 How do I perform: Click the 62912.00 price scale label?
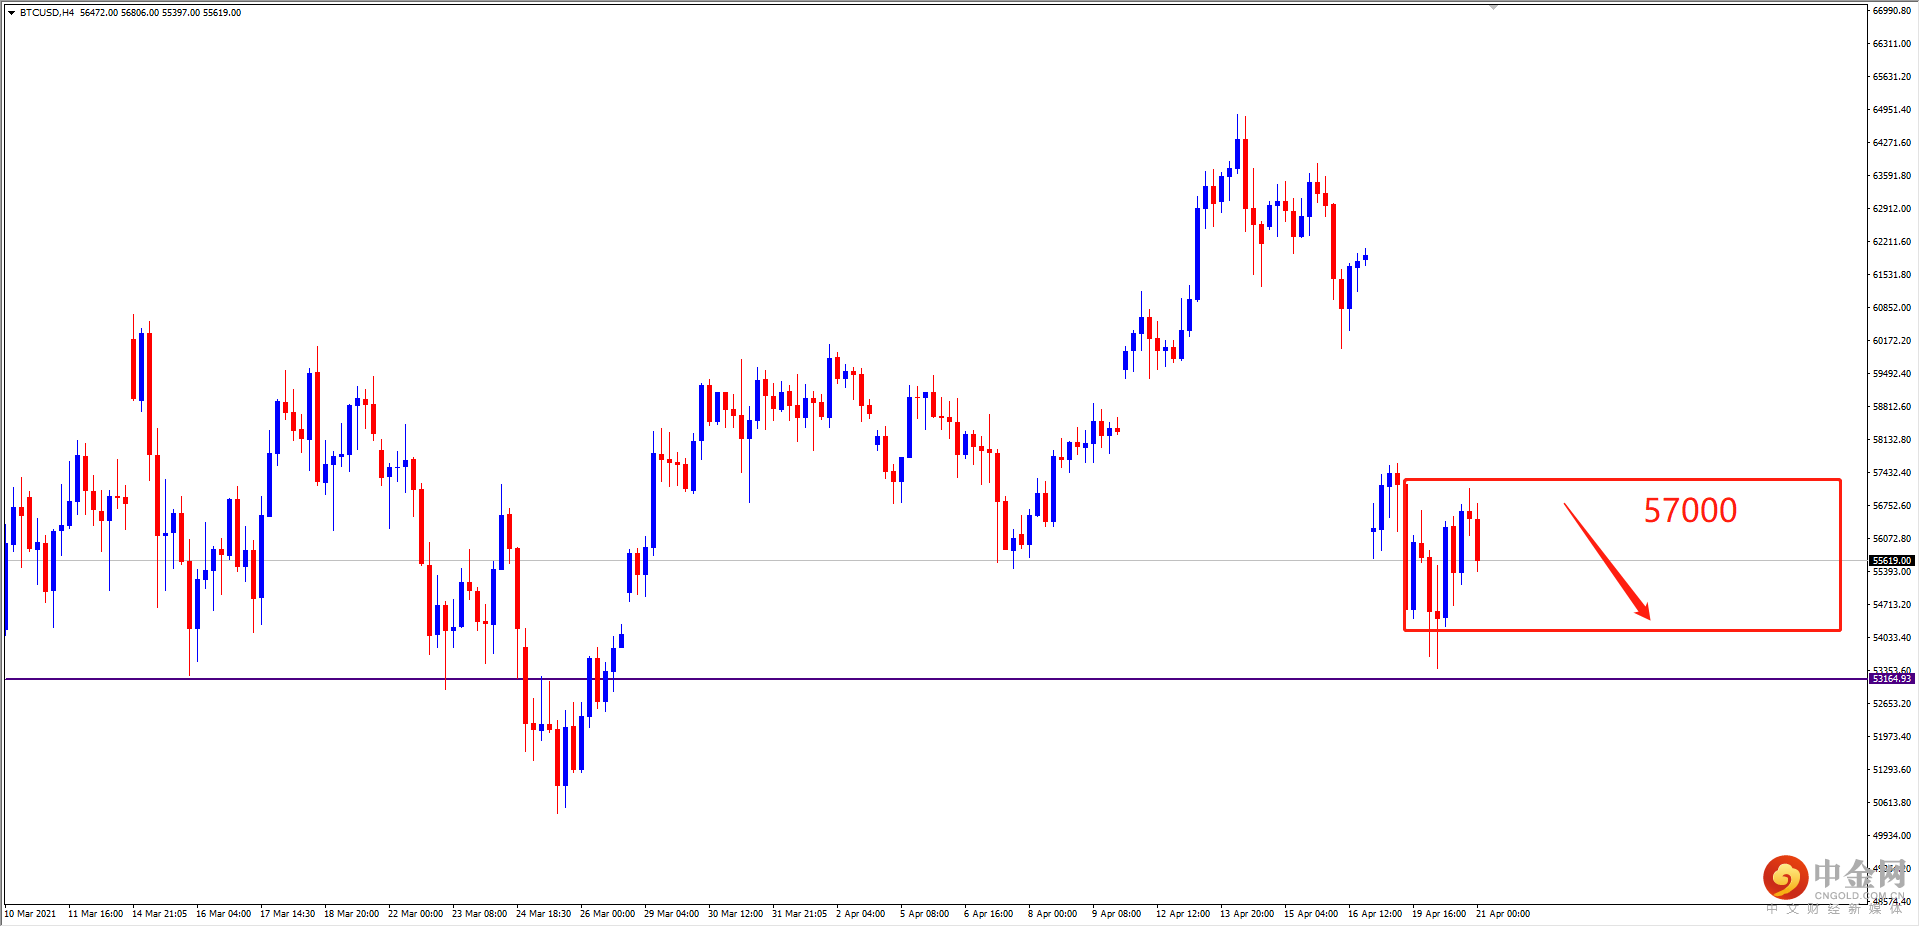pos(1891,209)
